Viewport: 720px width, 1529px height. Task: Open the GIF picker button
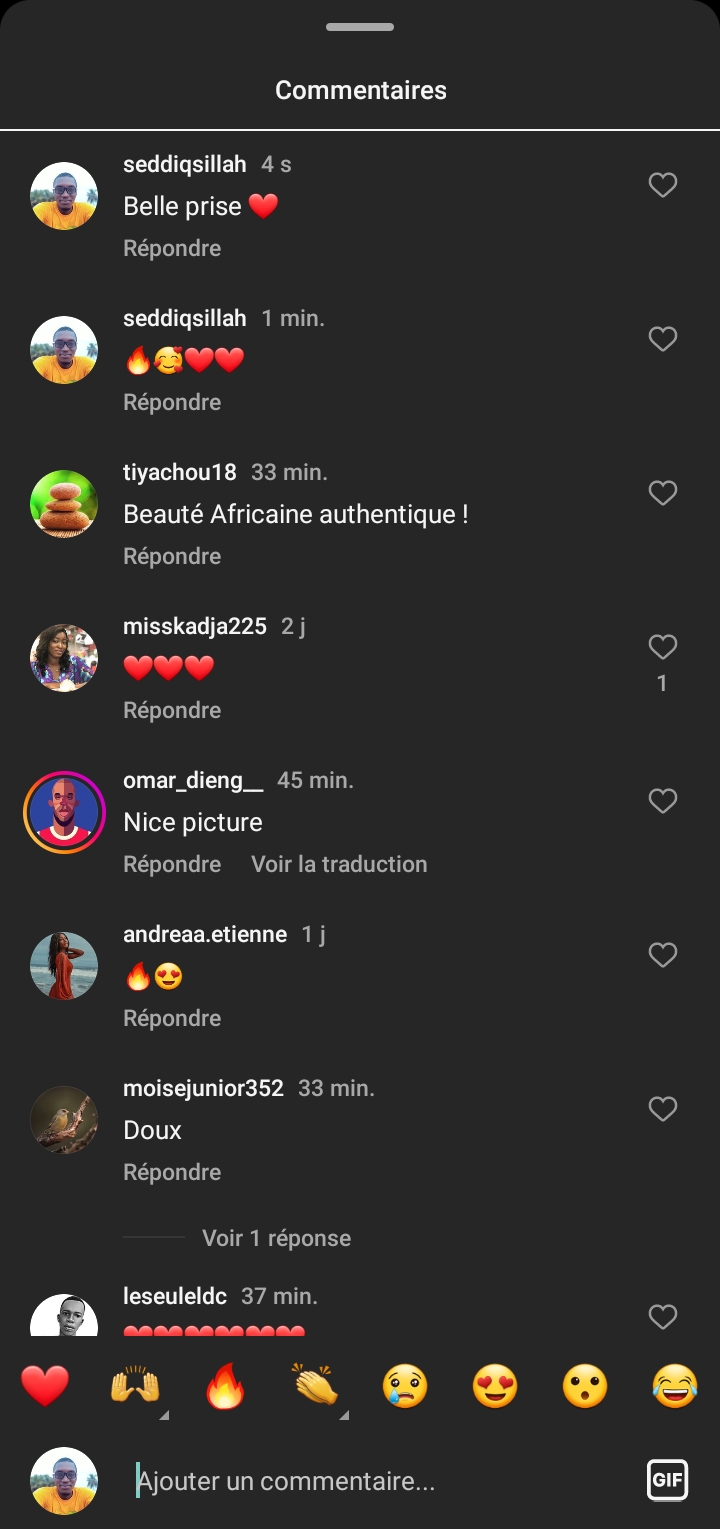[667, 1480]
